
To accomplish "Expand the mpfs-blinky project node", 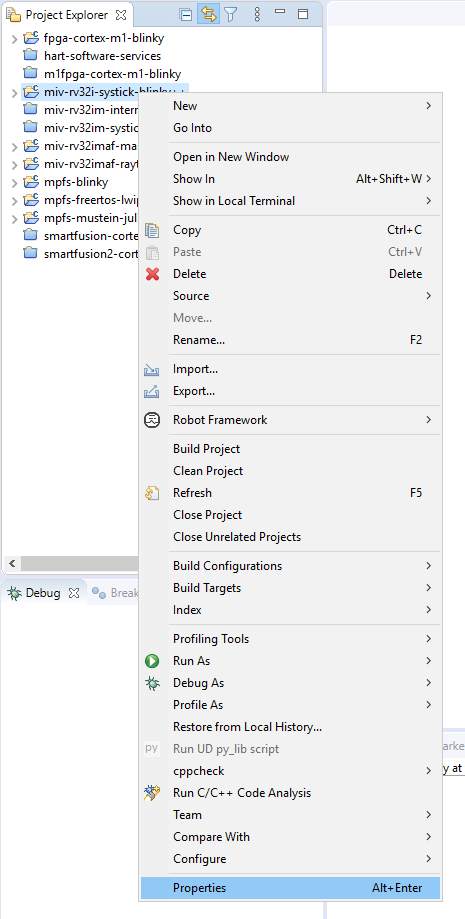I will (14, 182).
